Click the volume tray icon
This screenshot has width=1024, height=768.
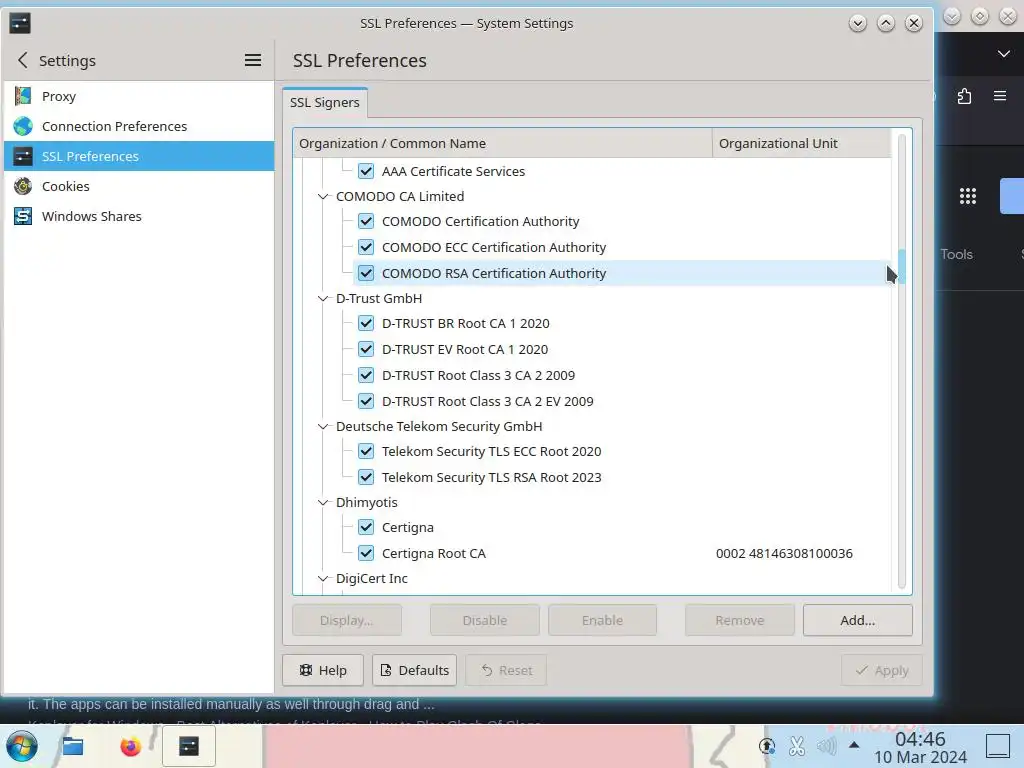[826, 746]
